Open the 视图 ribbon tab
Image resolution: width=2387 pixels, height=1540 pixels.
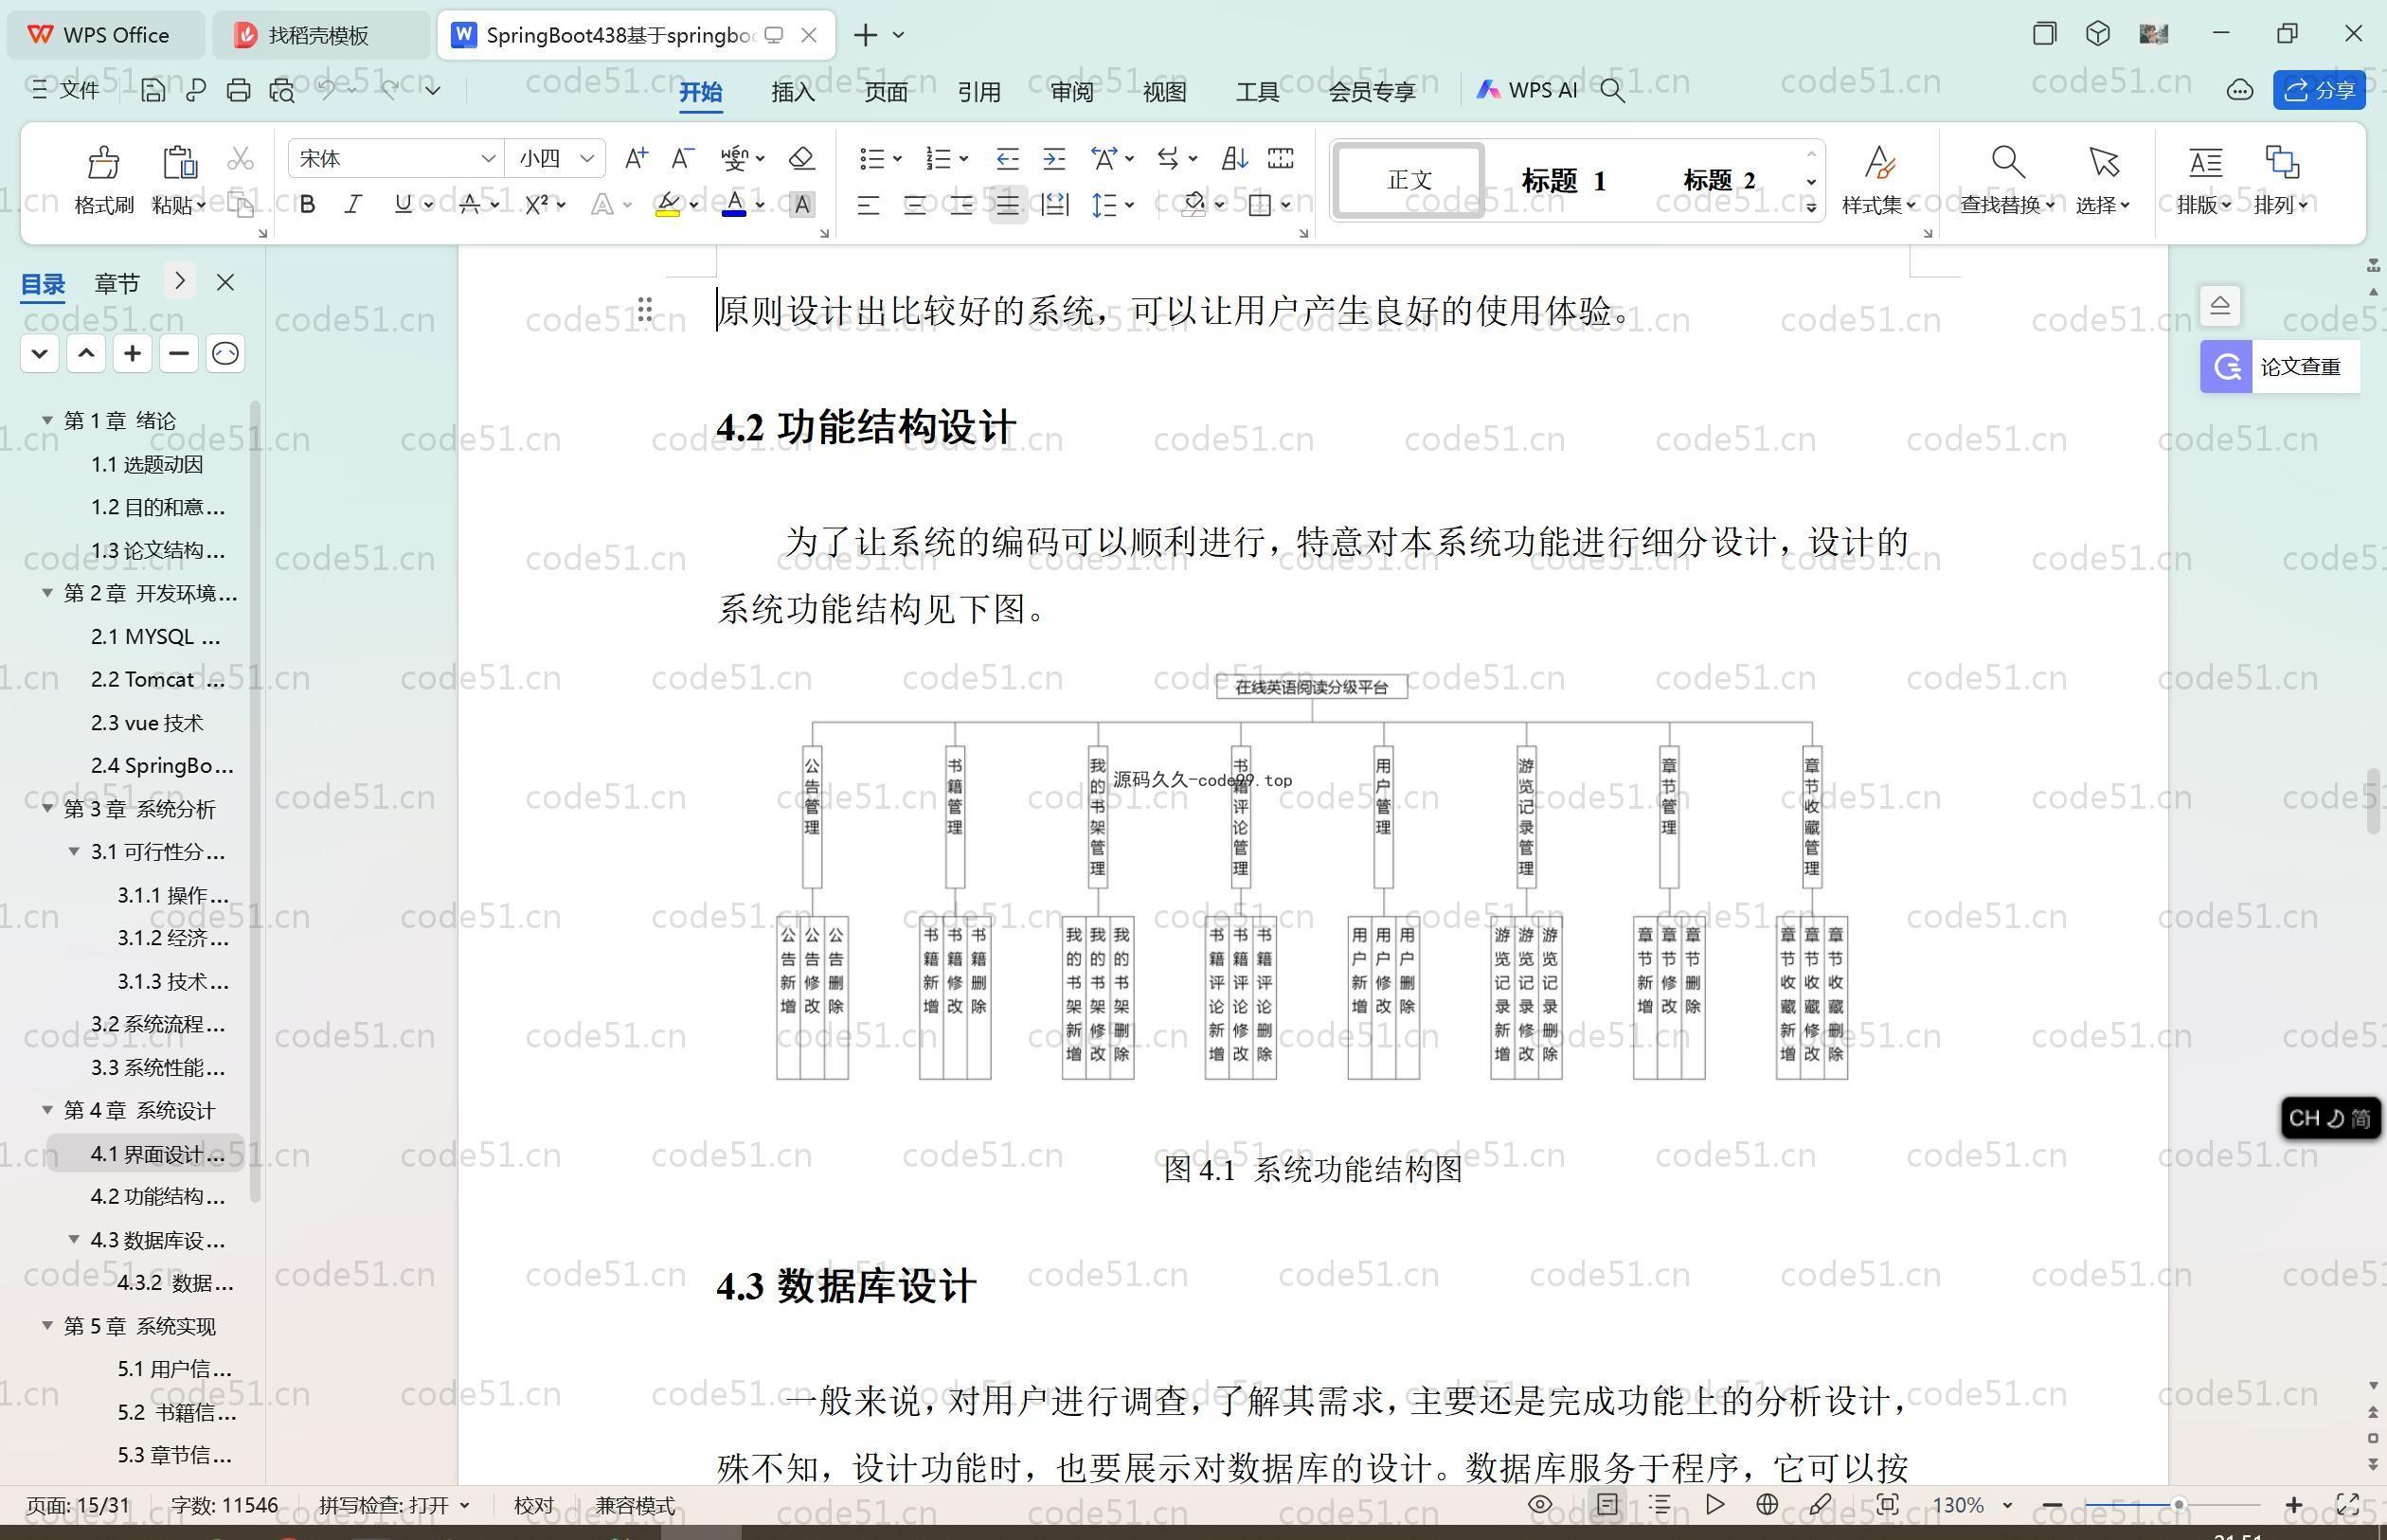pyautogui.click(x=1164, y=91)
